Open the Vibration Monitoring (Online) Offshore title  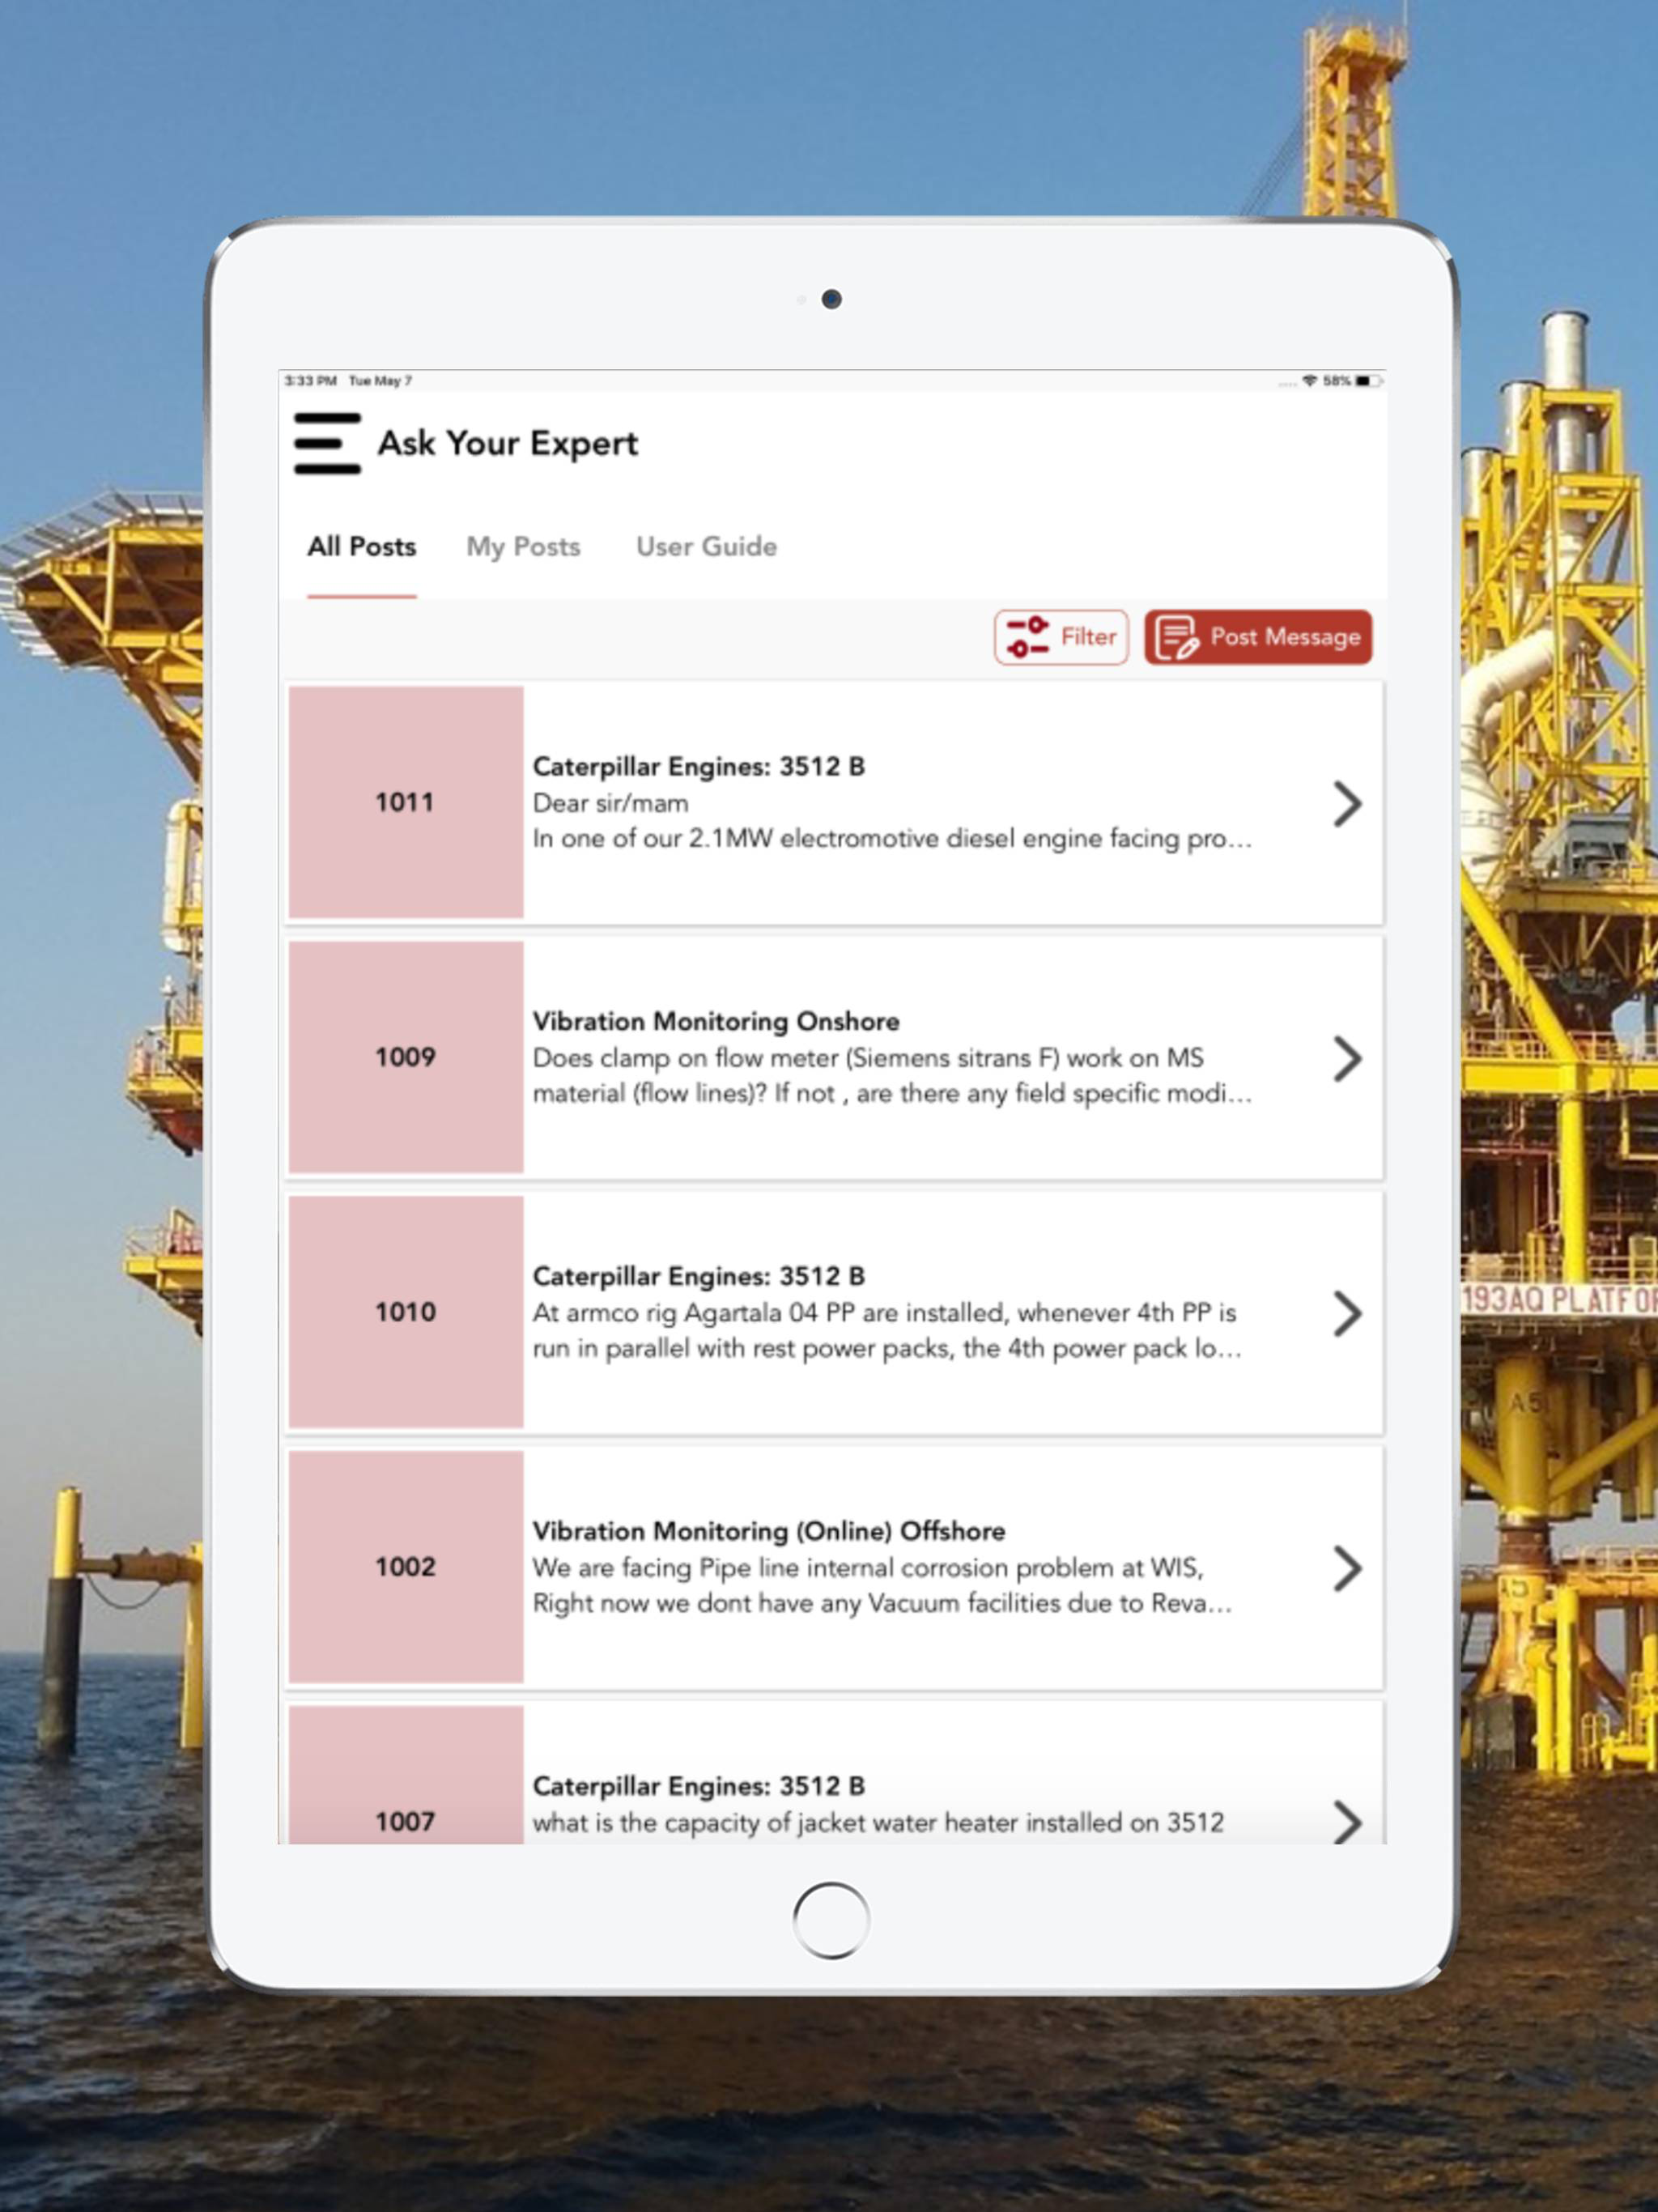pos(769,1532)
